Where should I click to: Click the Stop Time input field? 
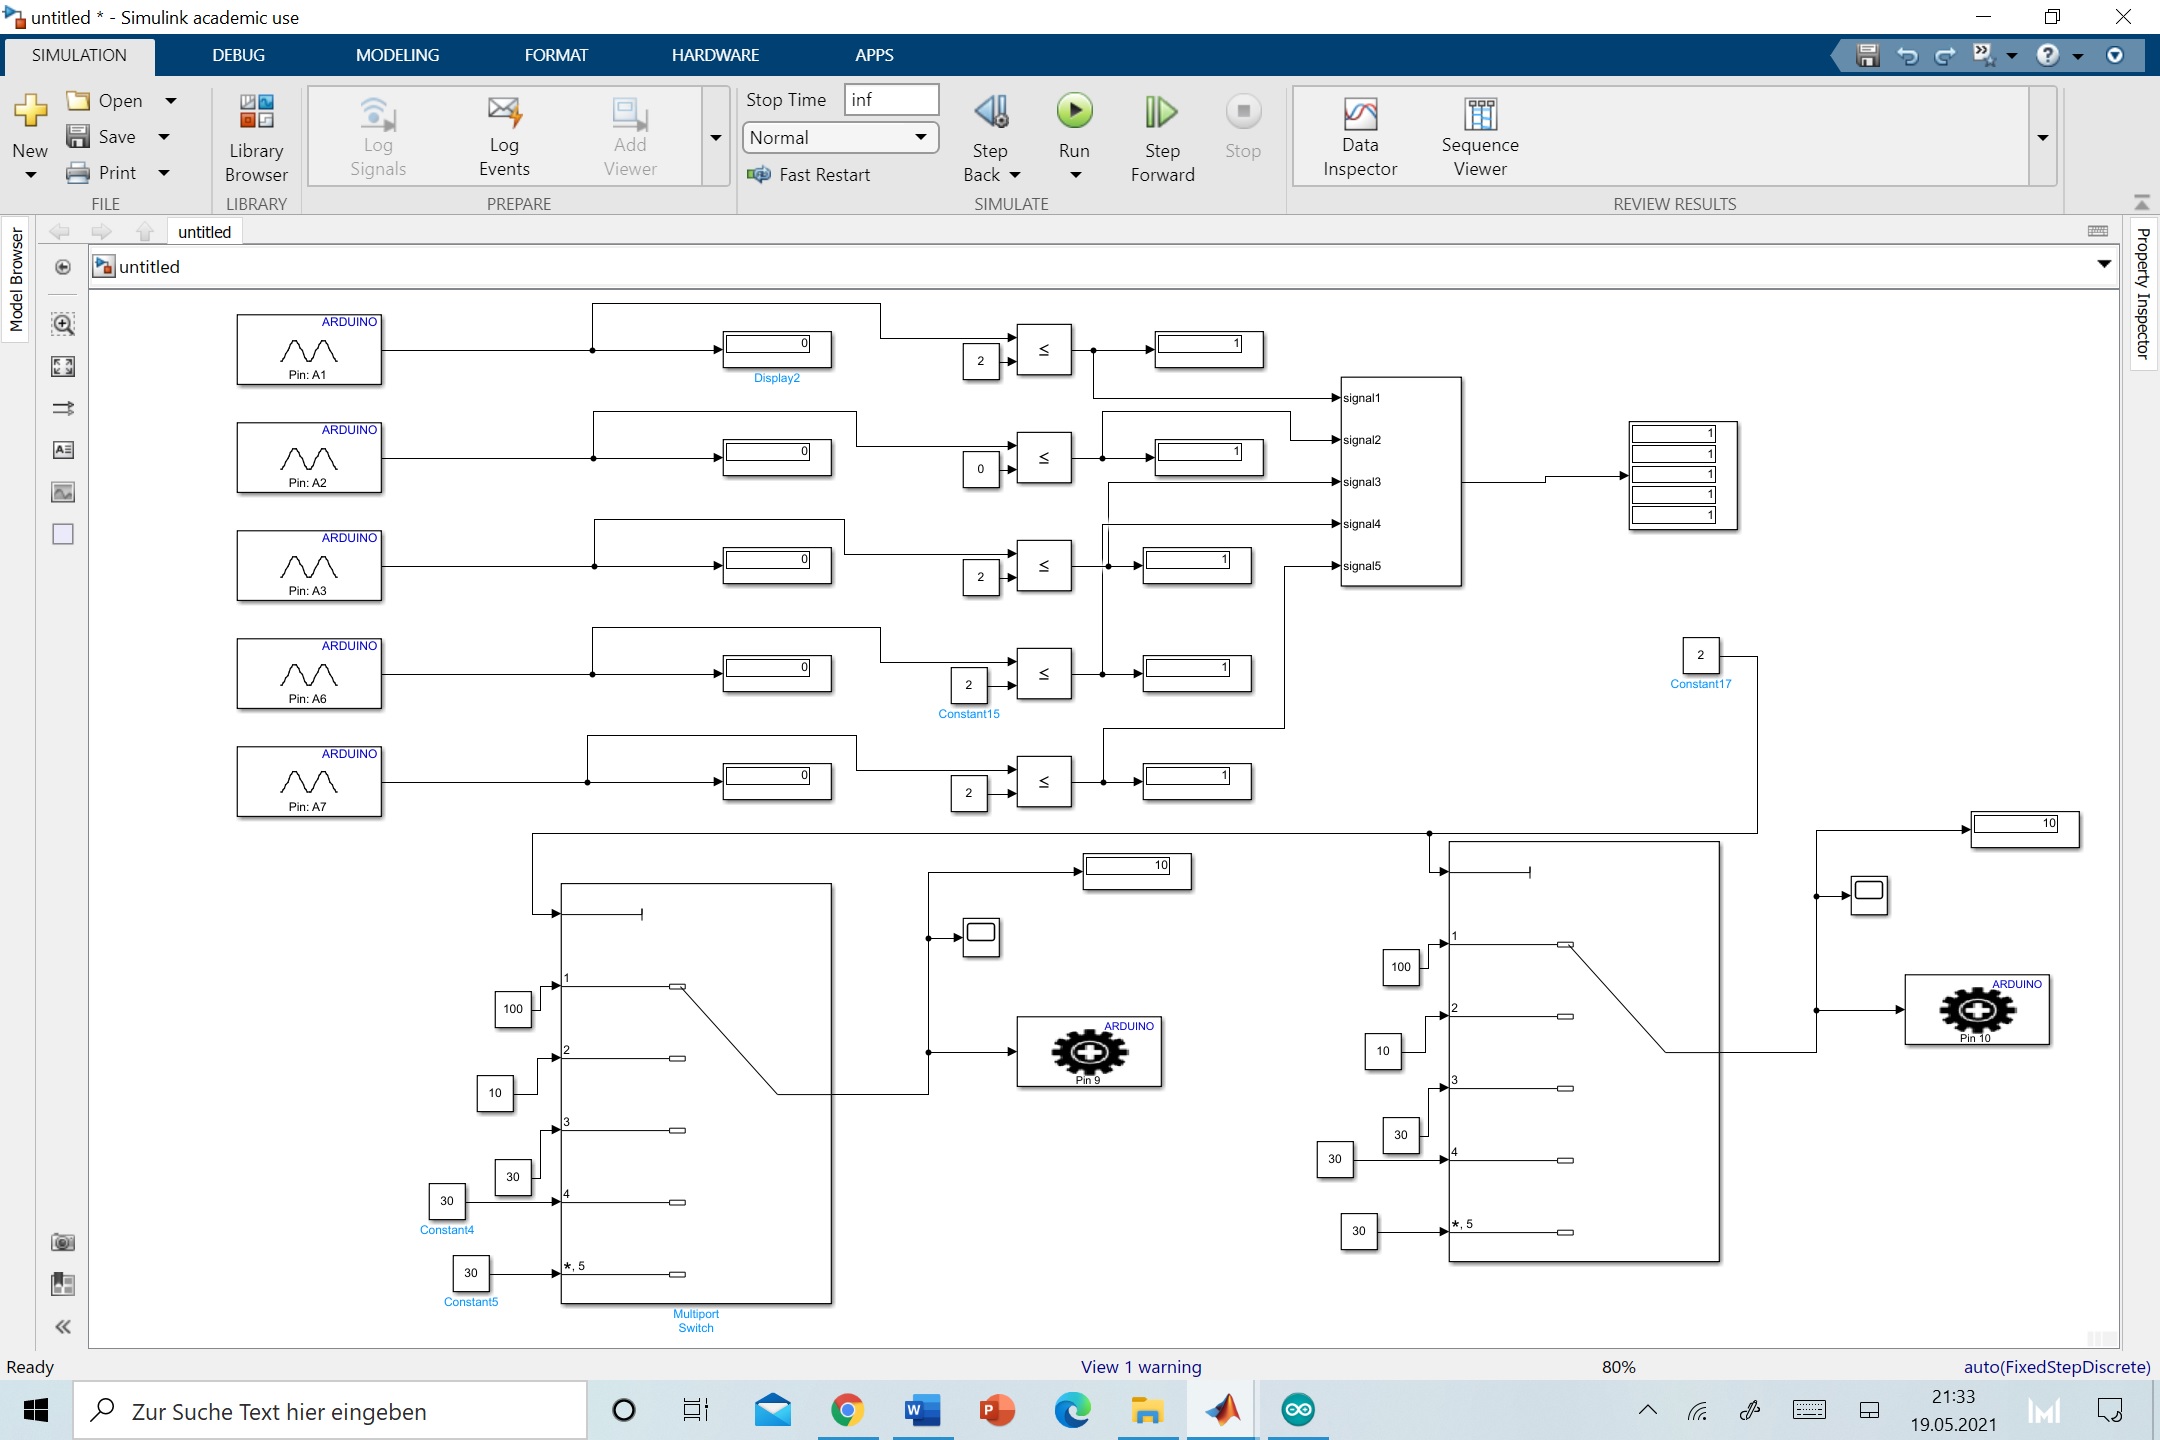coord(890,99)
